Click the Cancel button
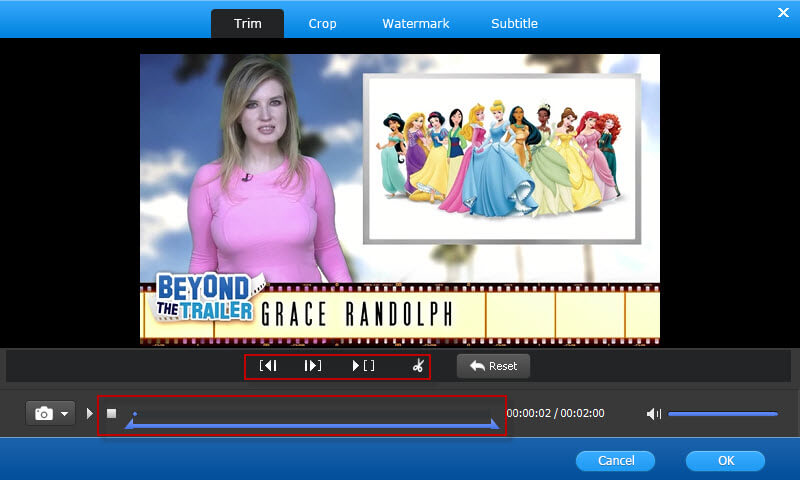Image resolution: width=800 pixels, height=480 pixels. (x=615, y=461)
